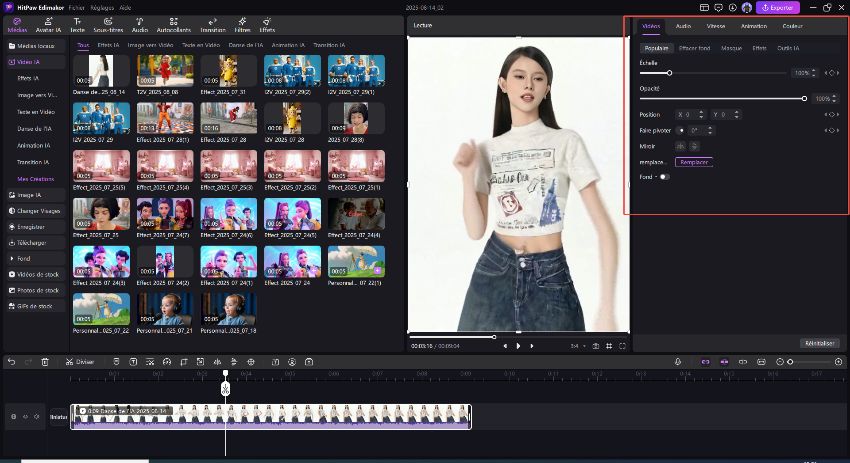The height and width of the screenshot is (463, 850).
Task: Toggle the Position keyframe diamond
Action: pyautogui.click(x=832, y=114)
